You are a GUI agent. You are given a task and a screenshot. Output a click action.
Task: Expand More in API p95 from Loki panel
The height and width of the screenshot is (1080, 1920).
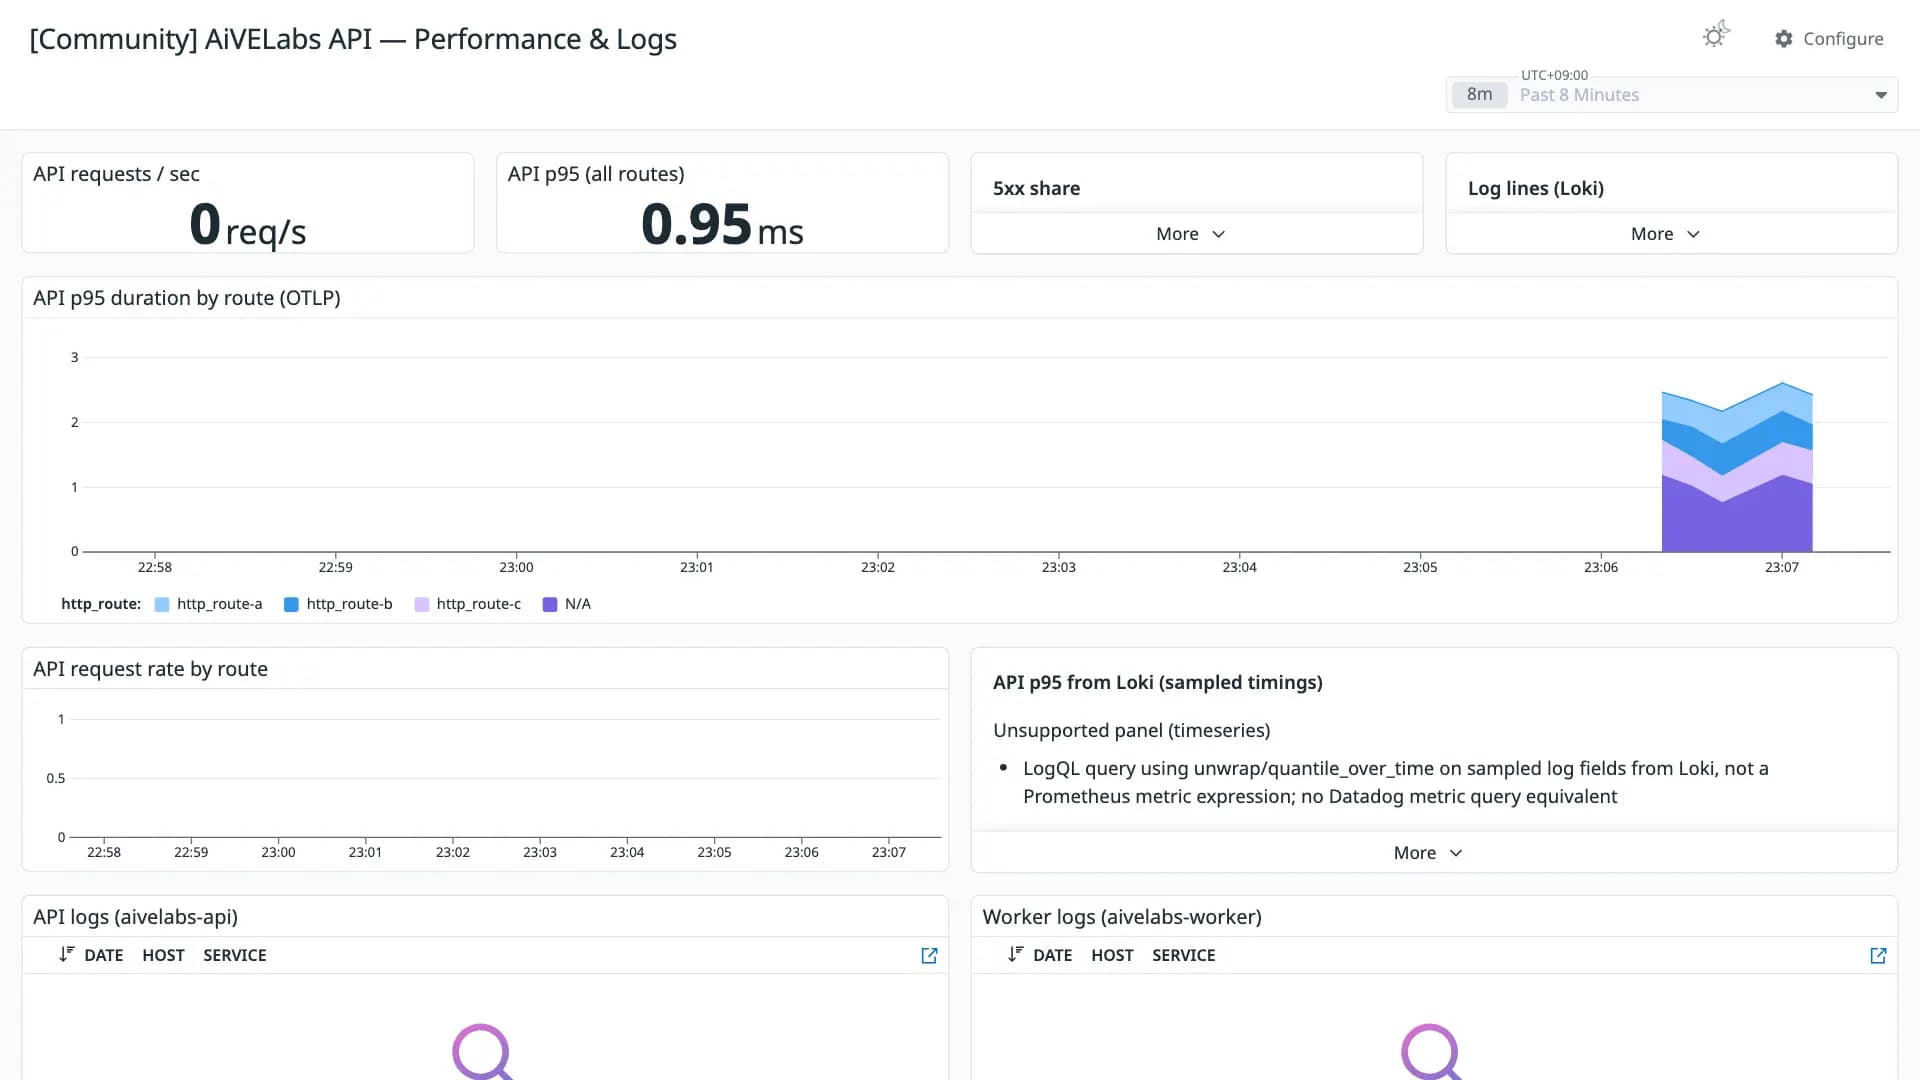point(1429,853)
